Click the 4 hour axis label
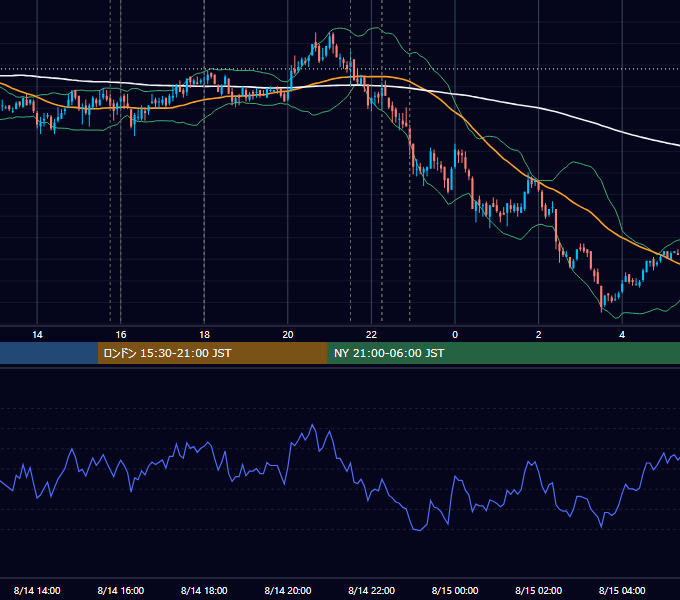This screenshot has width=680, height=600. 622,335
